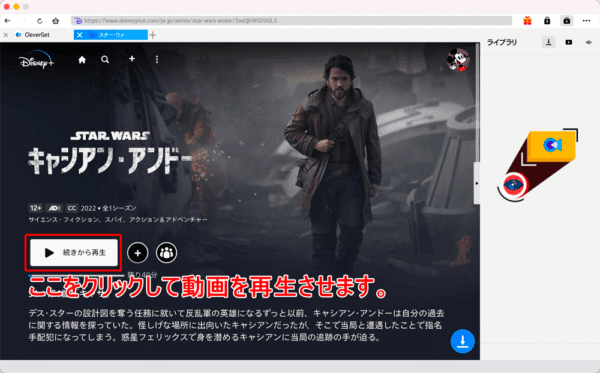Select the スター・ウォ tab
The image size is (600, 373).
[x=111, y=35]
